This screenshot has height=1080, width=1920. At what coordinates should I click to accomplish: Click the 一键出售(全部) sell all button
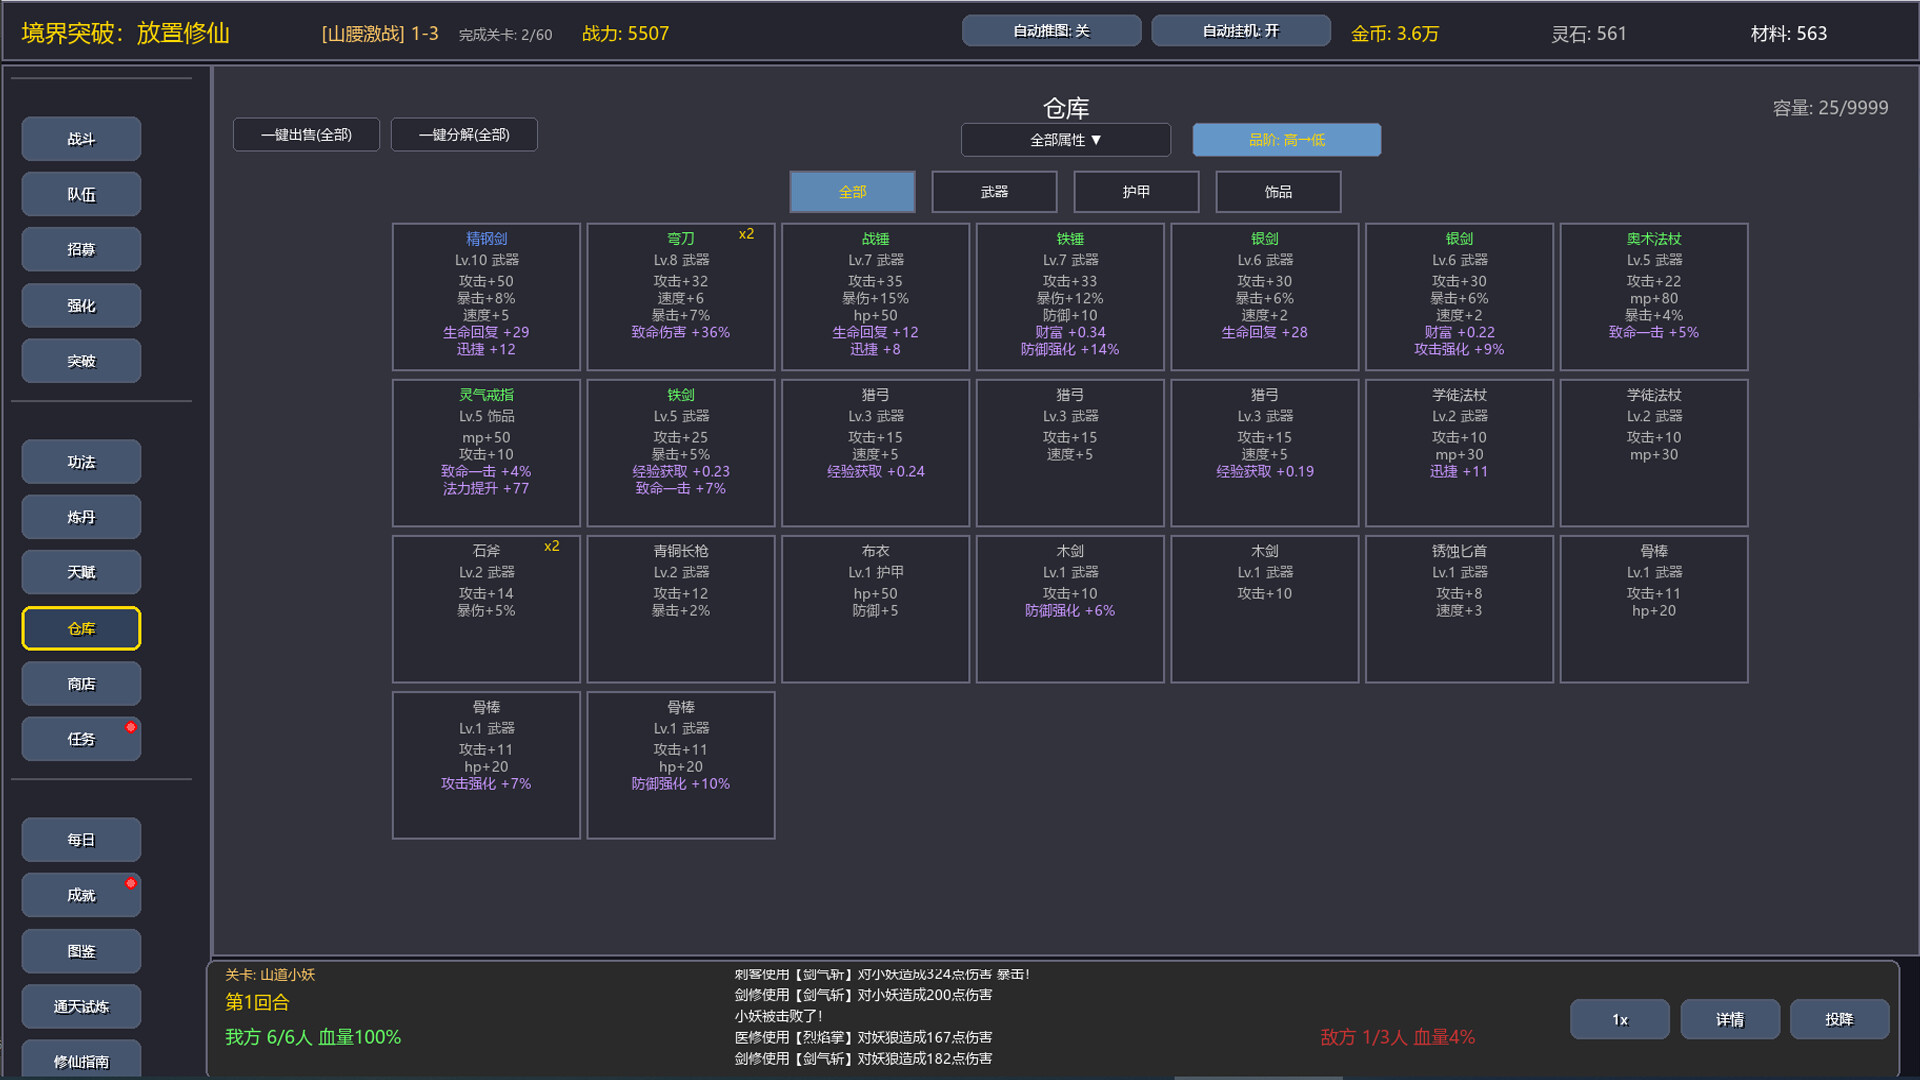[306, 134]
